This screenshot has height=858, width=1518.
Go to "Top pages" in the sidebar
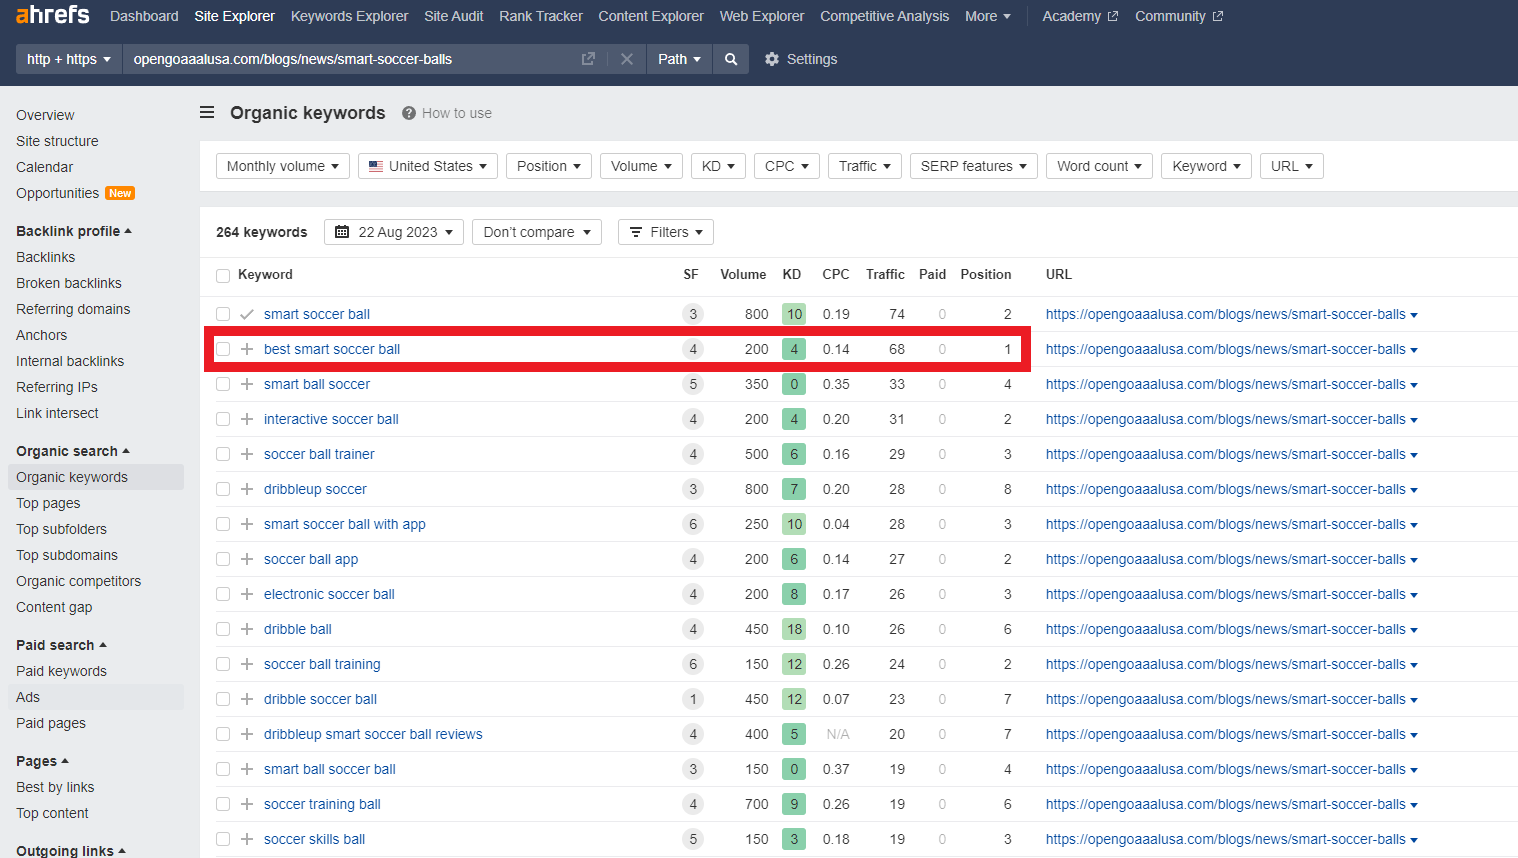tap(47, 503)
